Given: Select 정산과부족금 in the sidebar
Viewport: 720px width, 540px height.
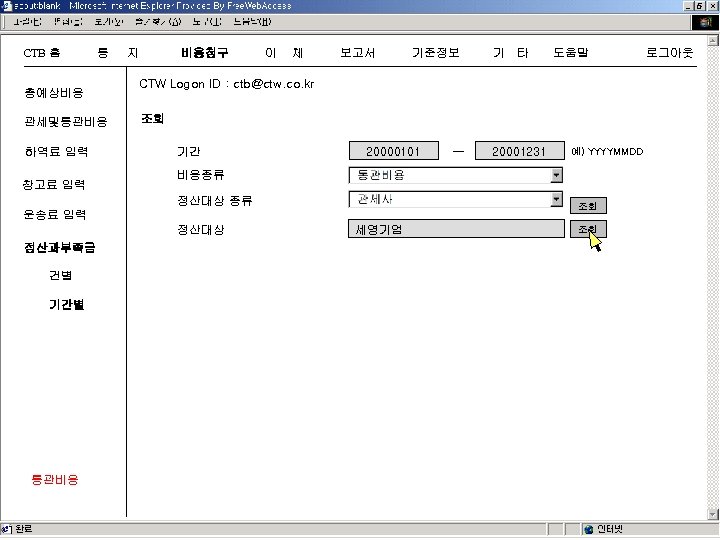Looking at the screenshot, I should tap(60, 248).
